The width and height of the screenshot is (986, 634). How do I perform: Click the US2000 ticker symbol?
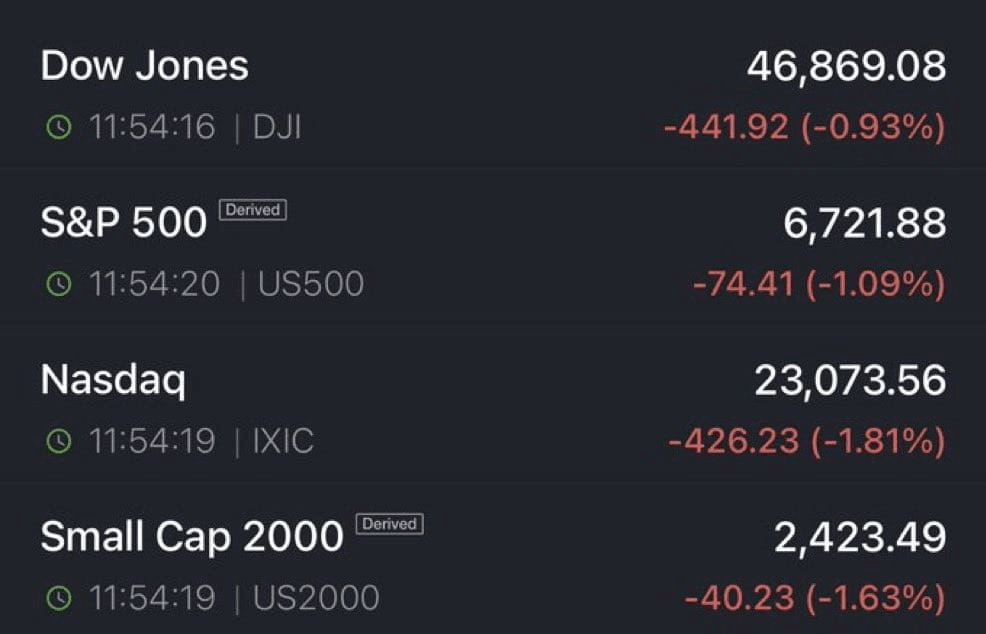316,598
